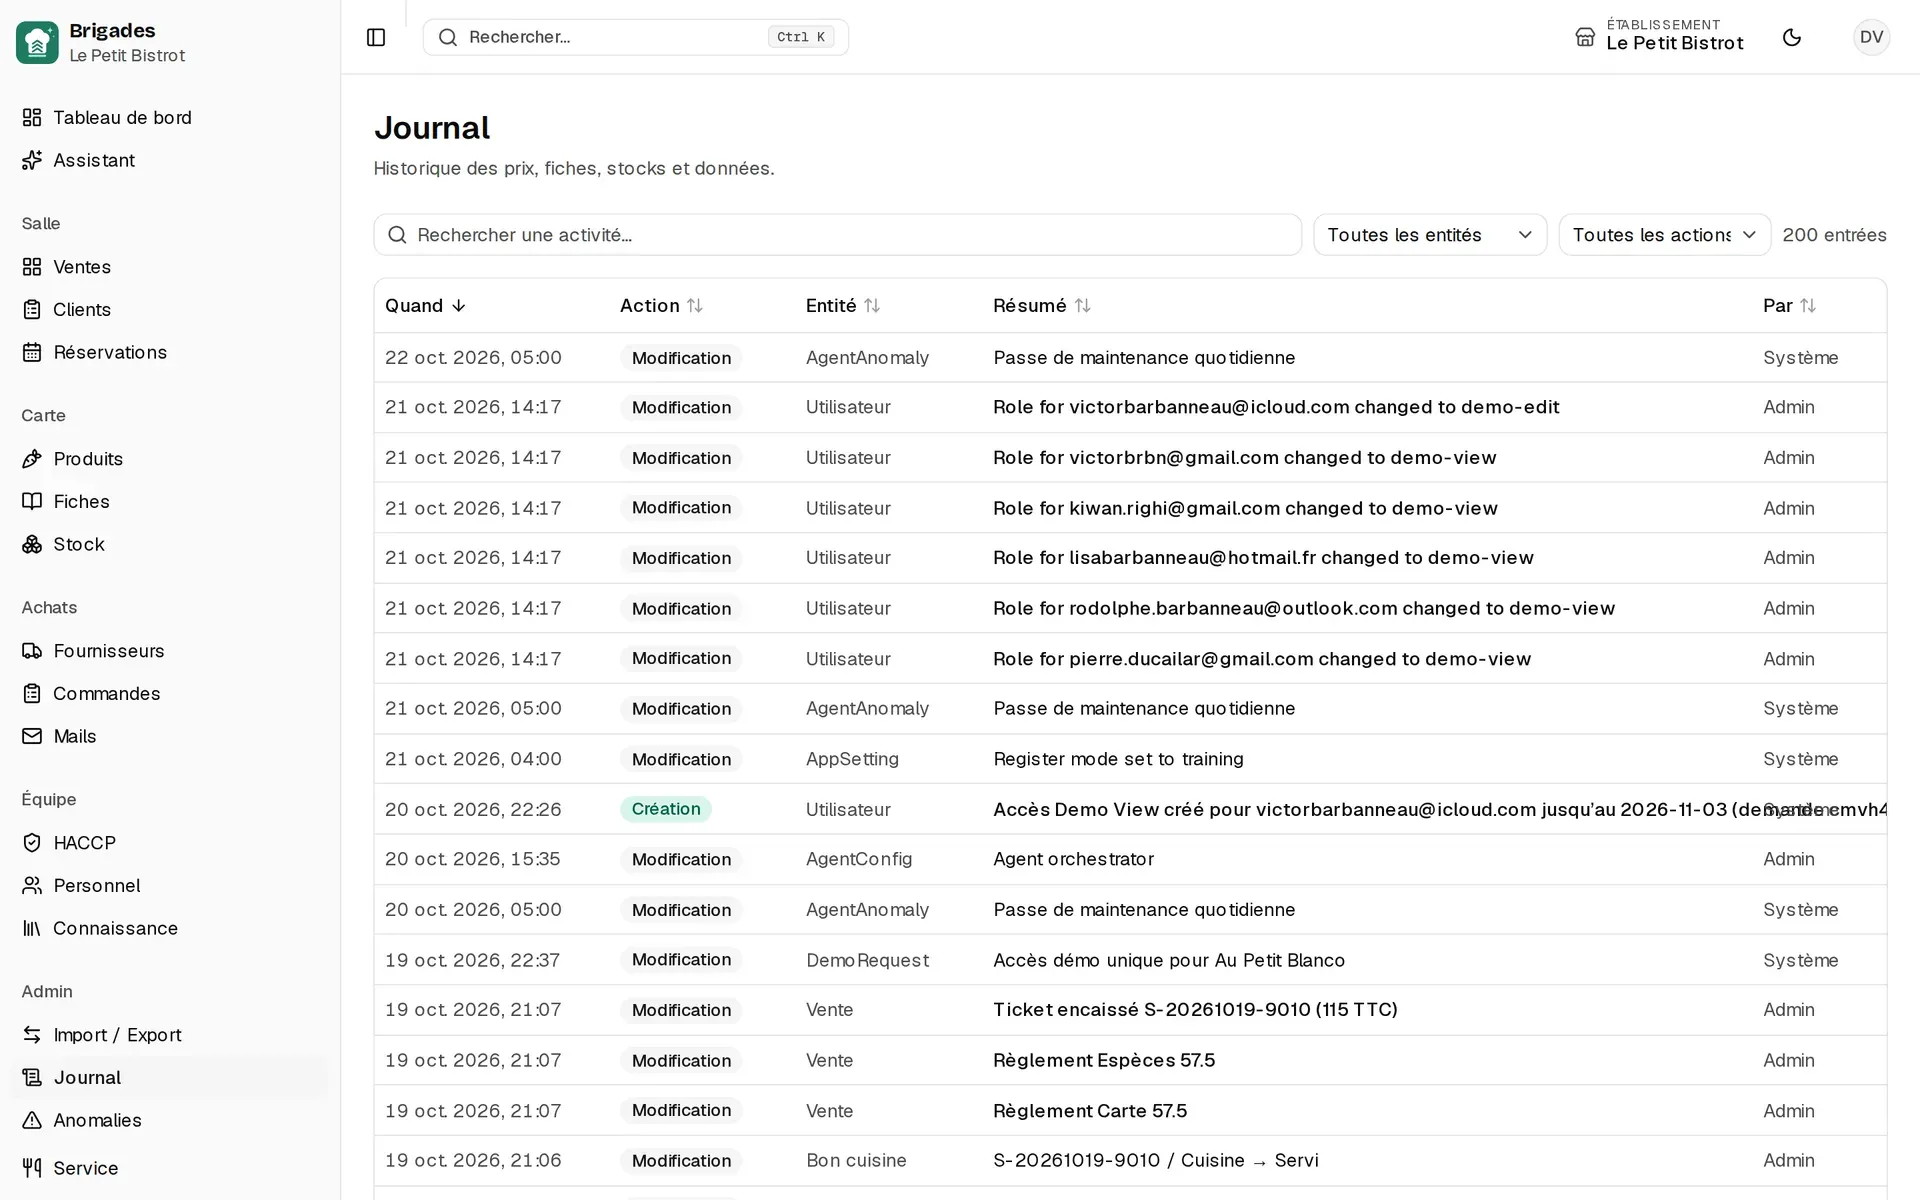The image size is (1920, 1200).
Task: Click the Rechercher une activité field
Action: click(838, 235)
